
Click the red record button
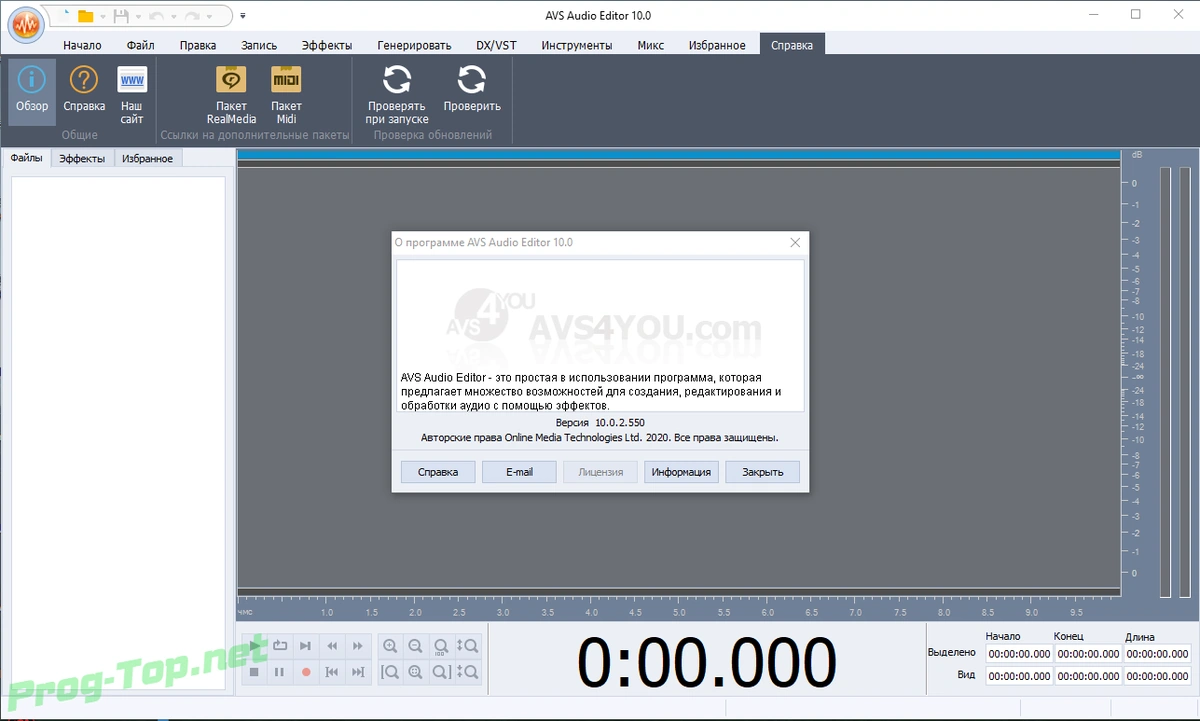[306, 672]
